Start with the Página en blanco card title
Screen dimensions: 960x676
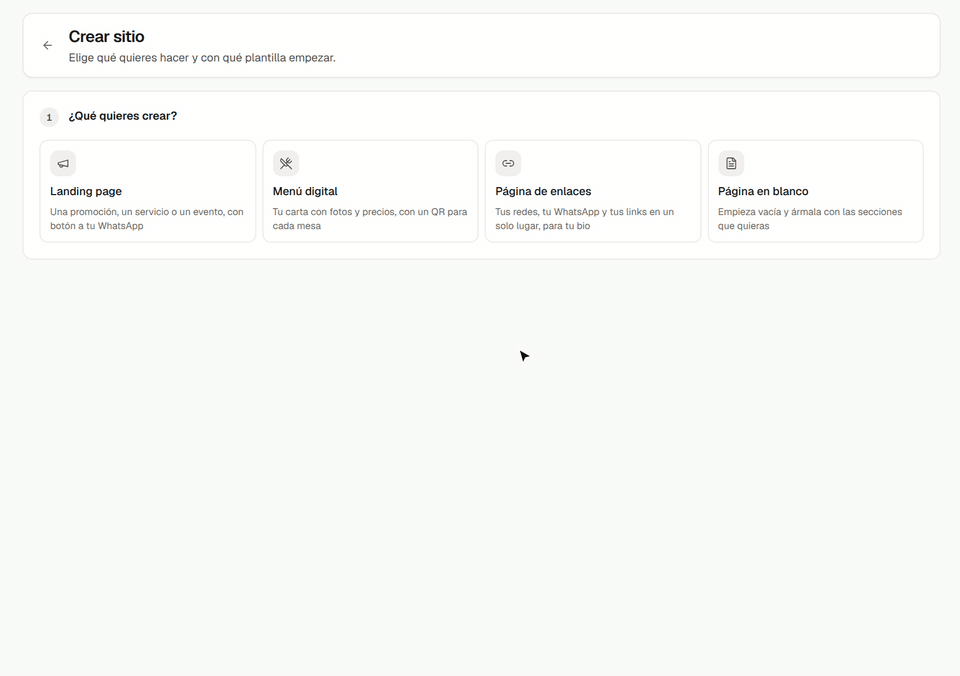(763, 191)
